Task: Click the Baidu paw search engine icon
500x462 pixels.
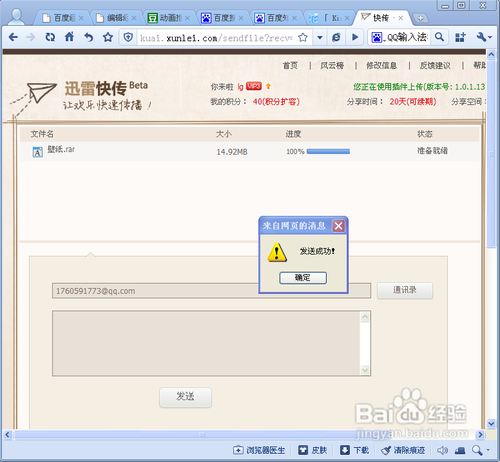Action: coord(376,37)
